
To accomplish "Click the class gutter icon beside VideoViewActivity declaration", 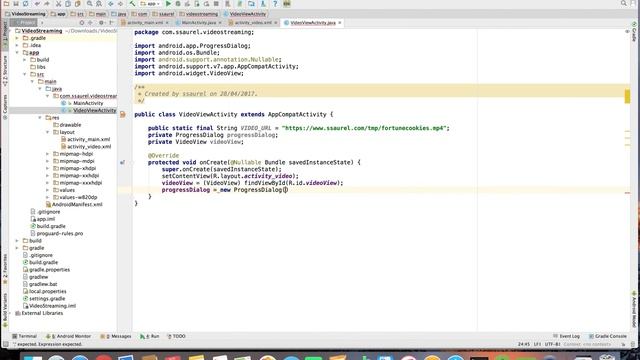I will tap(123, 115).
